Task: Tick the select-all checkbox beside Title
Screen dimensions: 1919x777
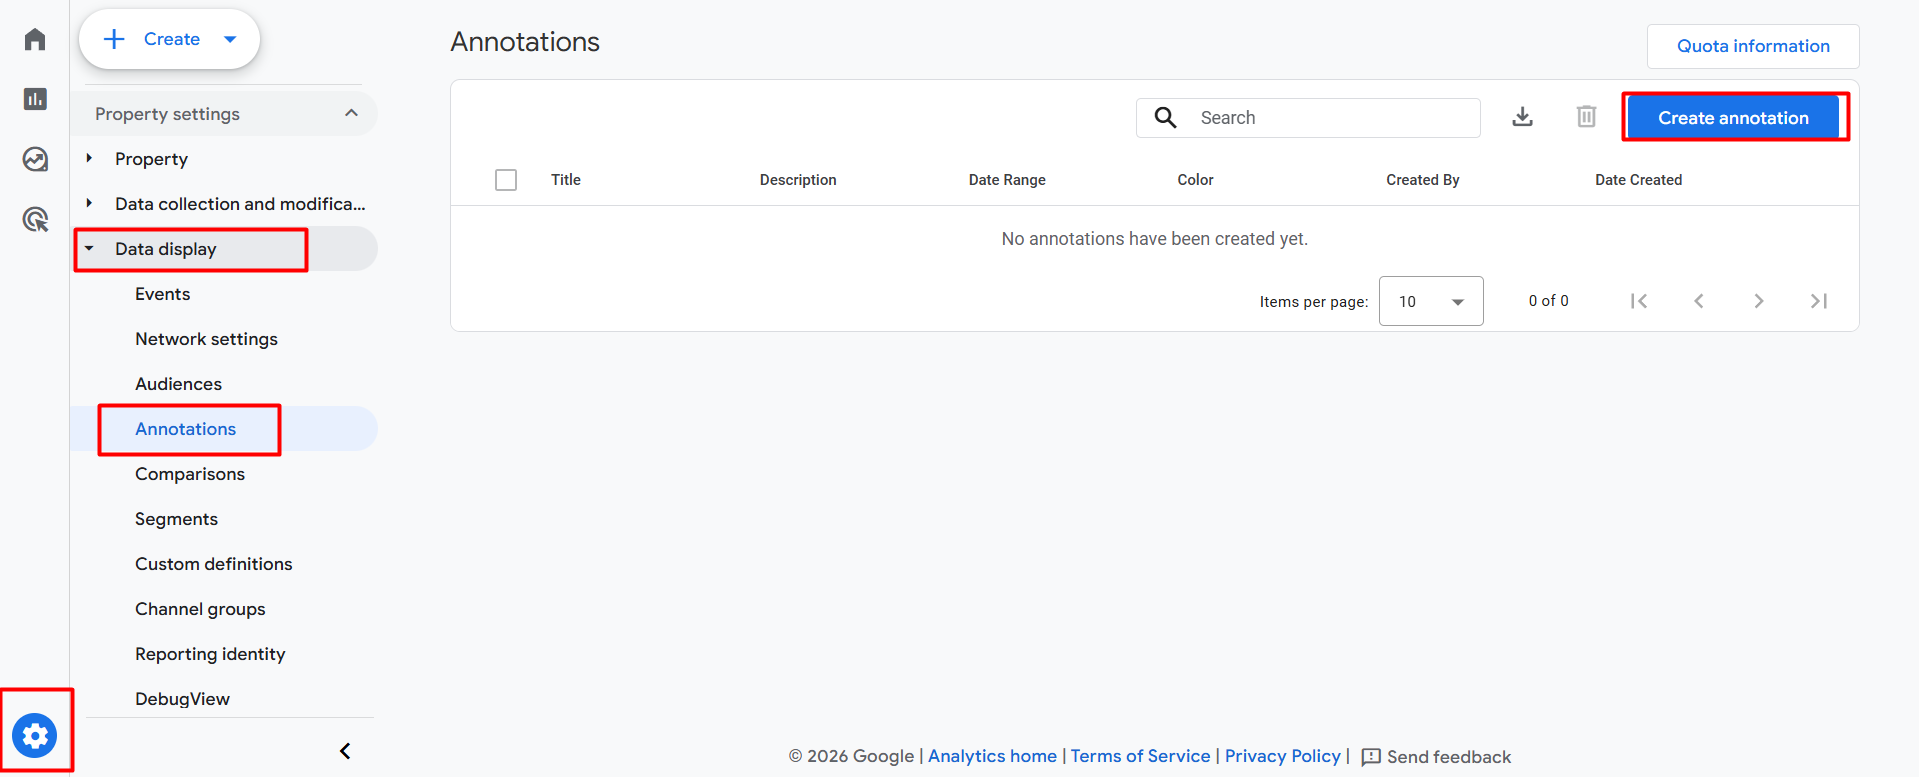Action: click(506, 180)
